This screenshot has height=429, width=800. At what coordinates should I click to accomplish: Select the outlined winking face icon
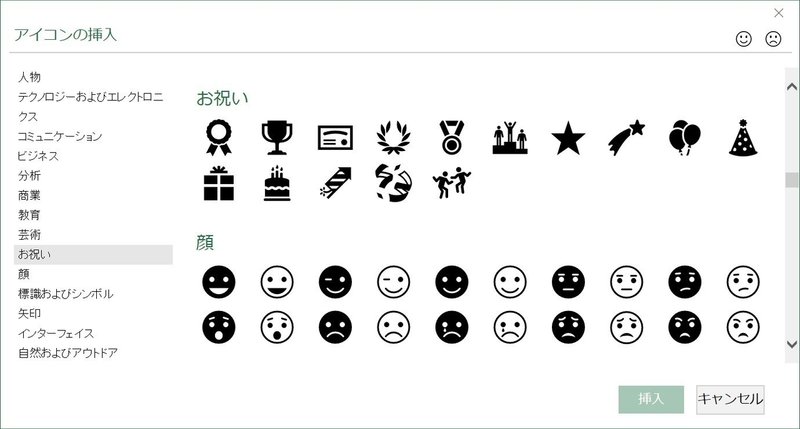(x=393, y=282)
